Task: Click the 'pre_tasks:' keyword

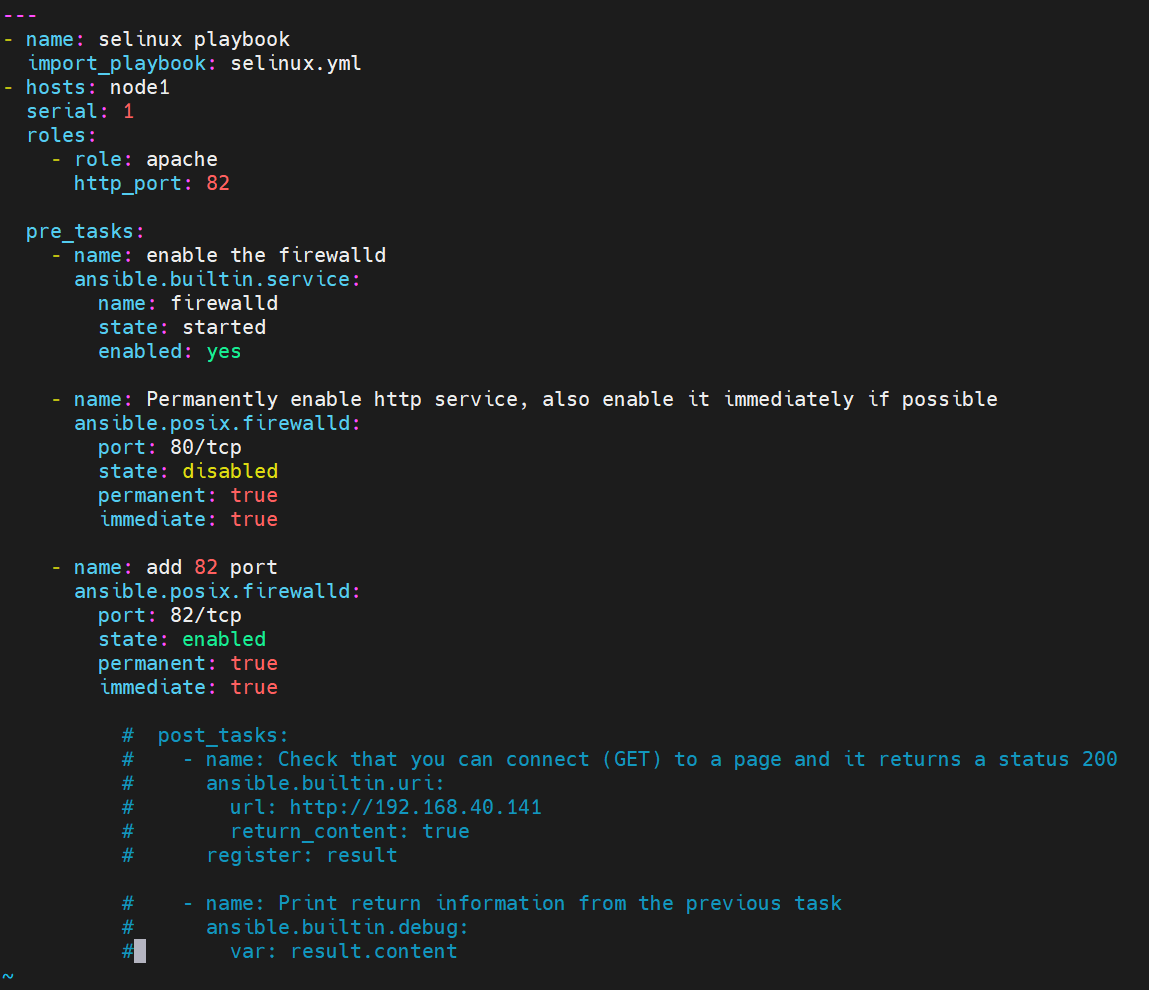Action: click(85, 232)
